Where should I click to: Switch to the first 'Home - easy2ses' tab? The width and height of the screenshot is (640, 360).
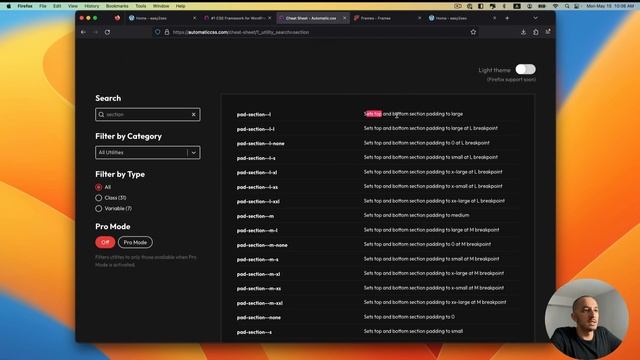(162, 18)
